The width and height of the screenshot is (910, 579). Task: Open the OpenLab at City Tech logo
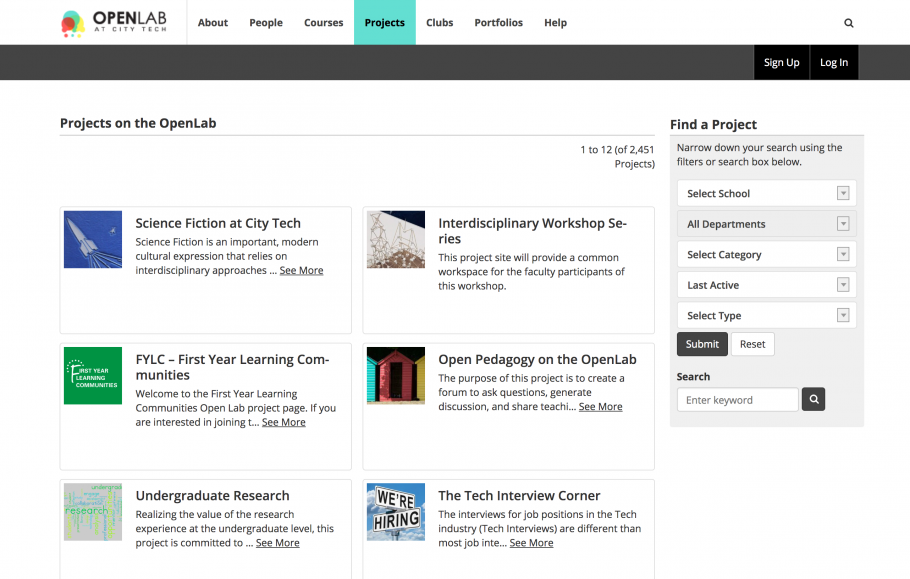point(114,24)
